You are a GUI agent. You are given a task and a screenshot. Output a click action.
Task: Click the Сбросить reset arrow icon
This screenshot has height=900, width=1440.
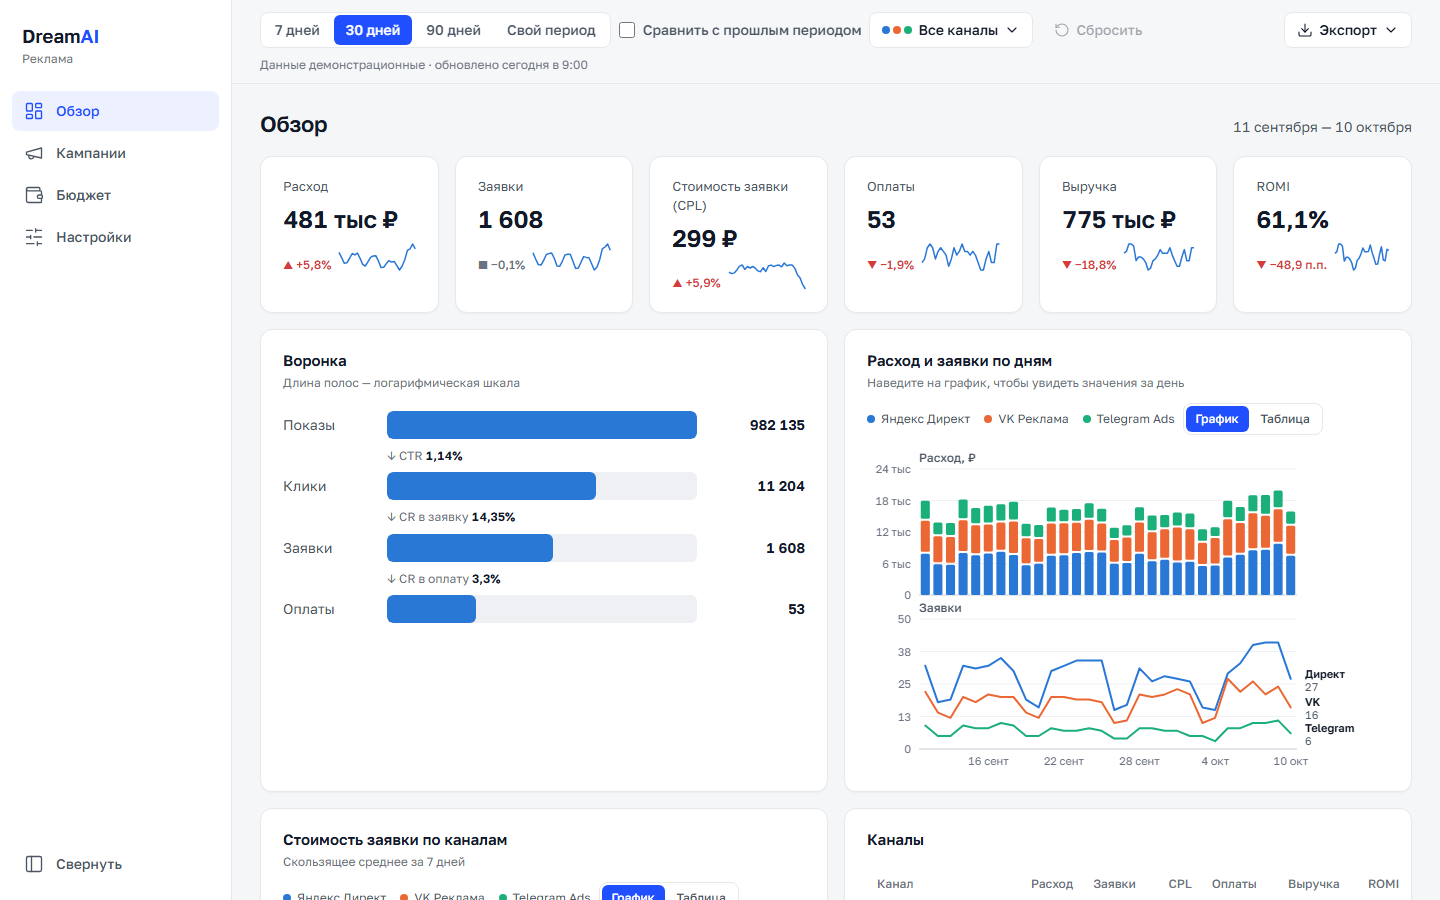tap(1062, 30)
